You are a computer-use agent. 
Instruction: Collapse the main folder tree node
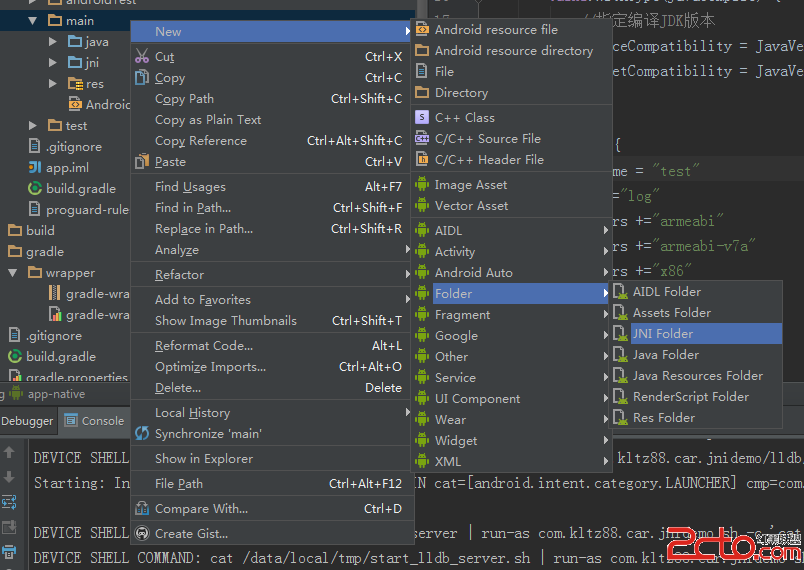click(x=33, y=21)
